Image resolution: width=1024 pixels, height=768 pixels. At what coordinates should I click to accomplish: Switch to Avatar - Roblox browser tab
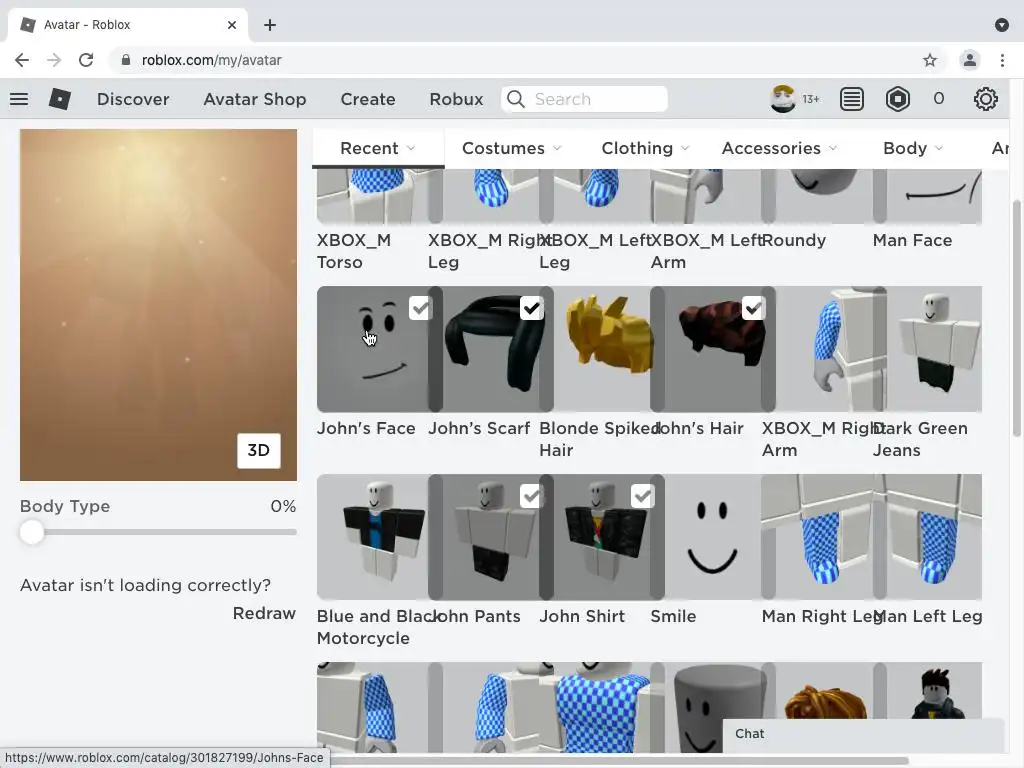click(x=127, y=25)
